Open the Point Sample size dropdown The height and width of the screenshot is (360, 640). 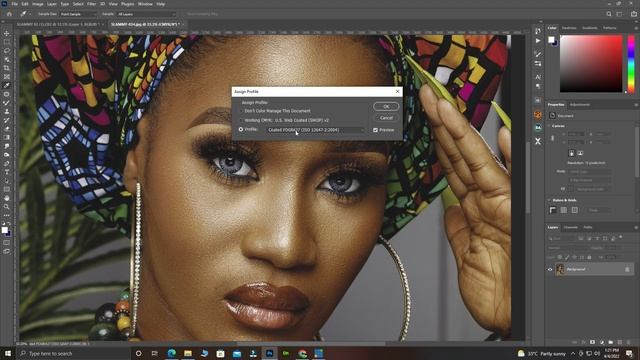point(78,14)
